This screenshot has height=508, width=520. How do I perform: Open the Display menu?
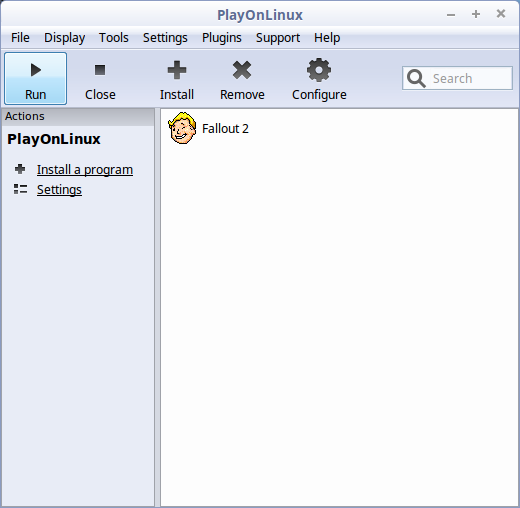[x=64, y=38]
